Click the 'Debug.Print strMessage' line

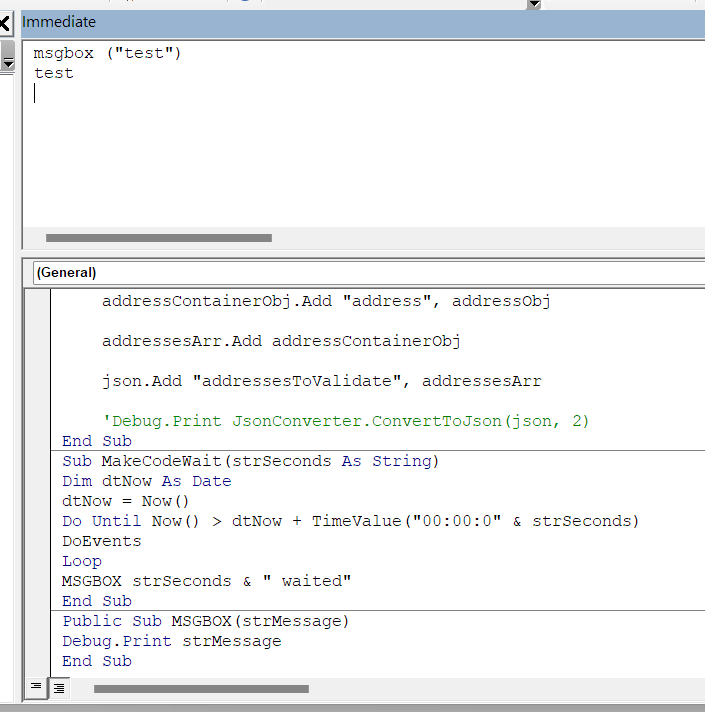tap(172, 641)
